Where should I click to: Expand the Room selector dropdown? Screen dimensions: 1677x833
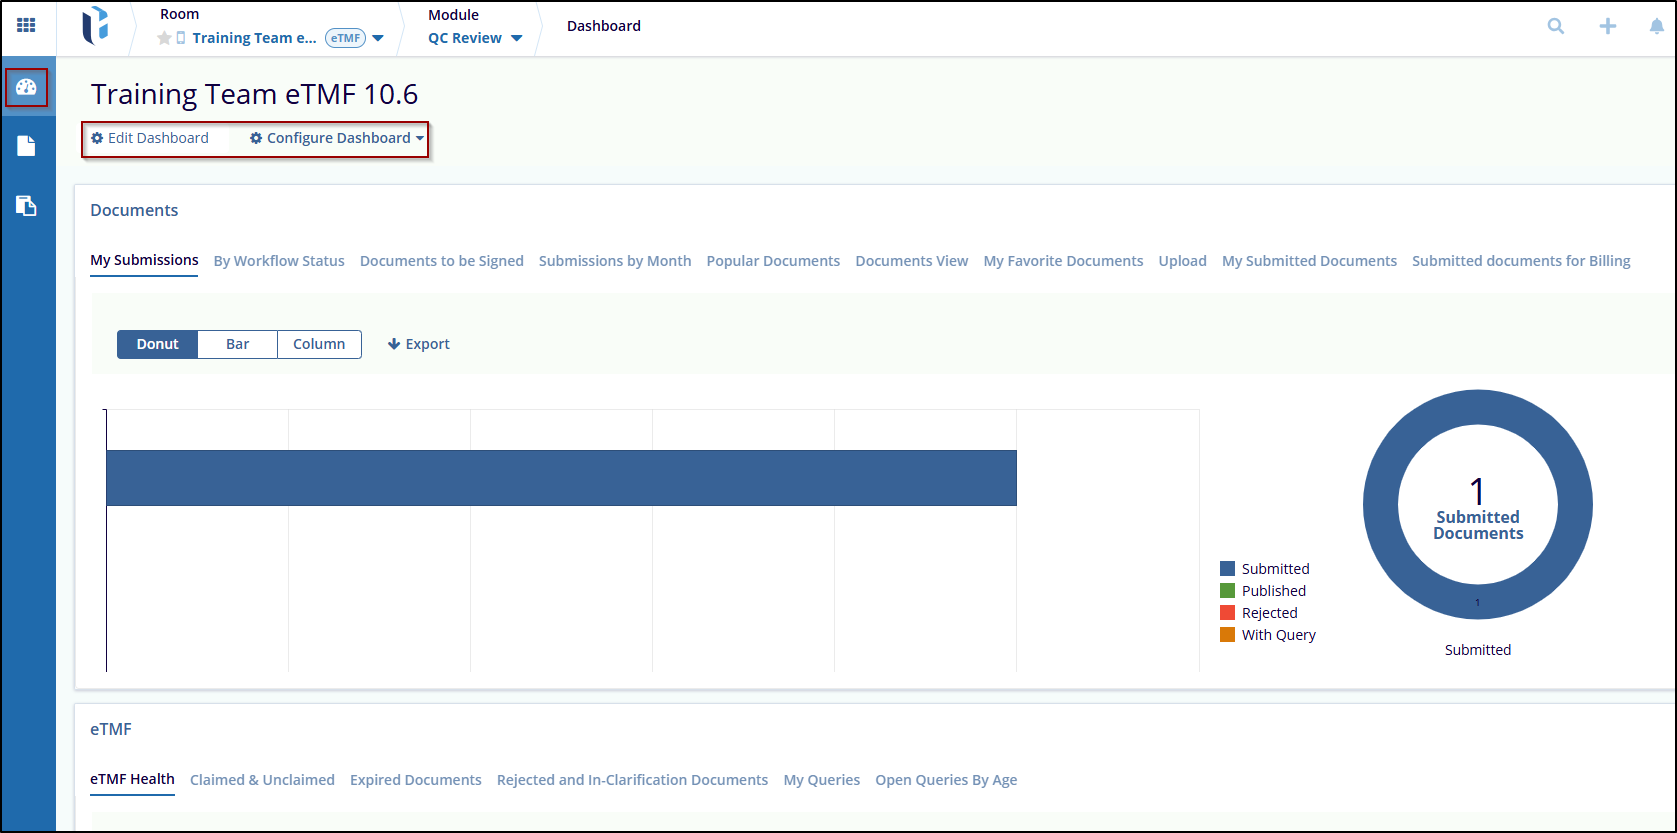coord(378,39)
